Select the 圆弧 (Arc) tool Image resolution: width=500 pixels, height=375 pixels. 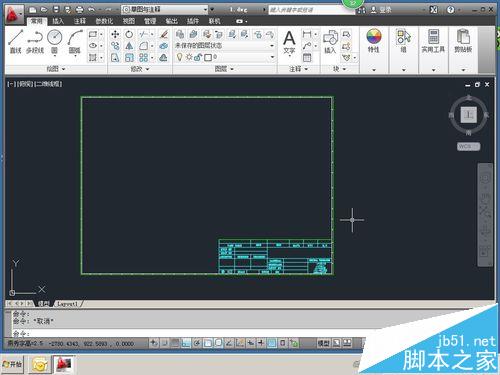[x=75, y=41]
